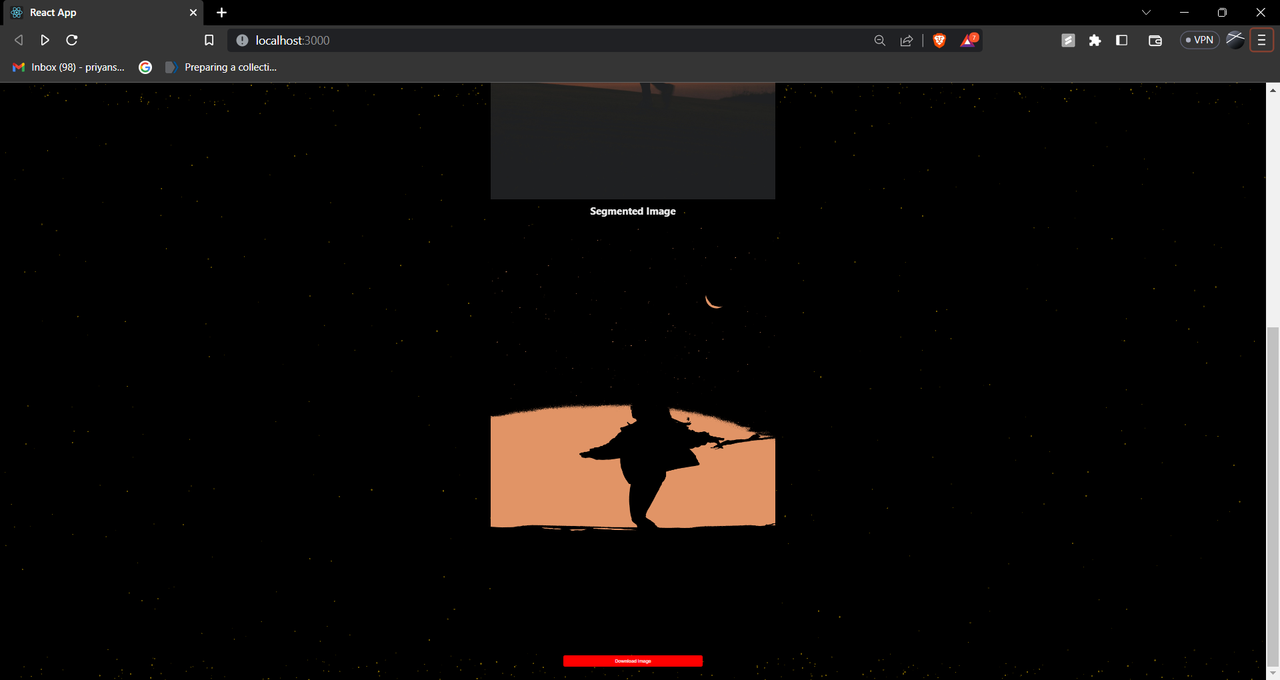Share this page using the share icon

coord(906,40)
